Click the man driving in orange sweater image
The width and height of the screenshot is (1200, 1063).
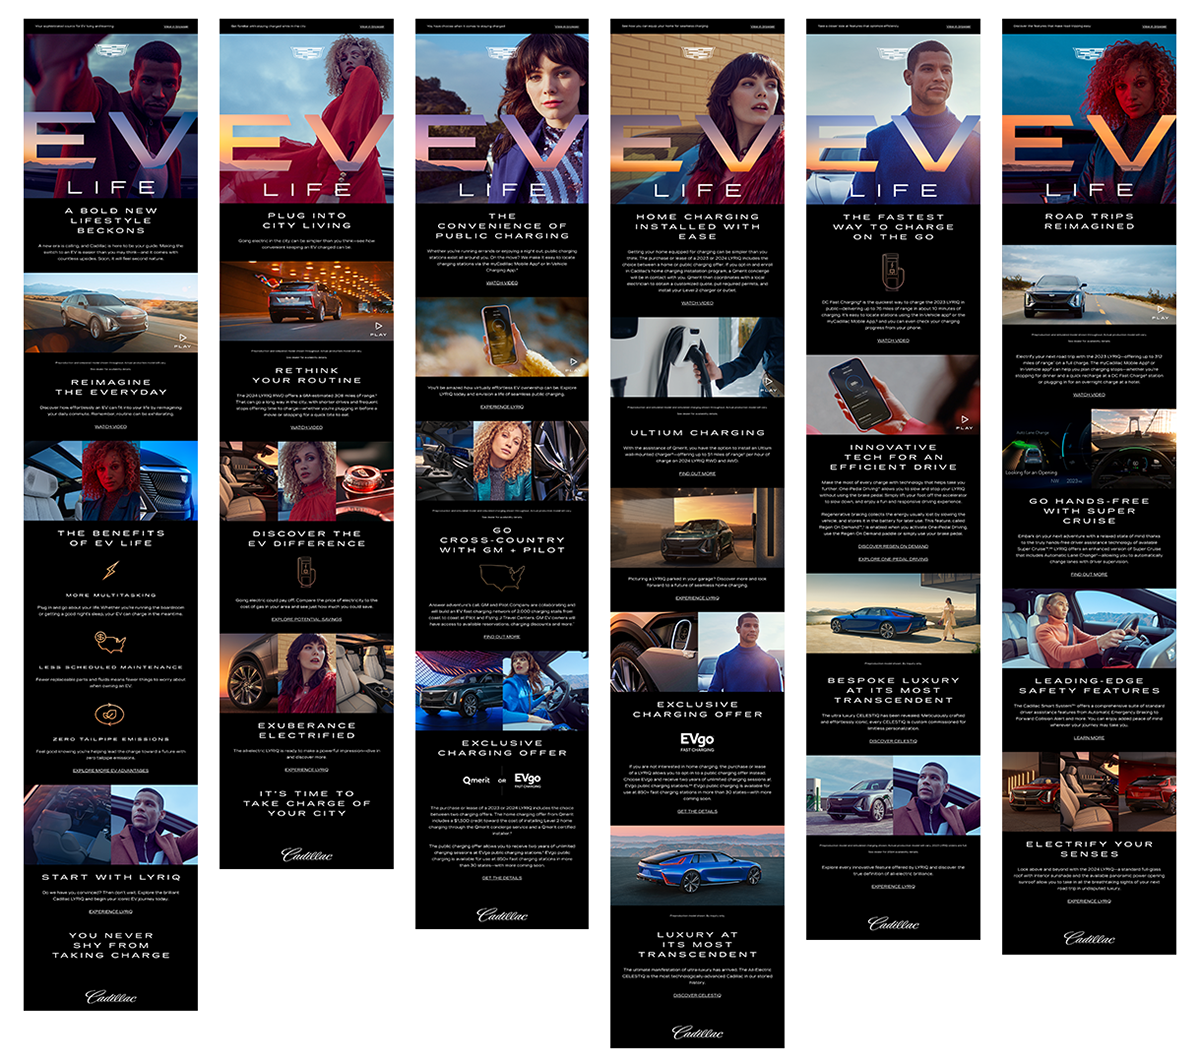click(1089, 627)
